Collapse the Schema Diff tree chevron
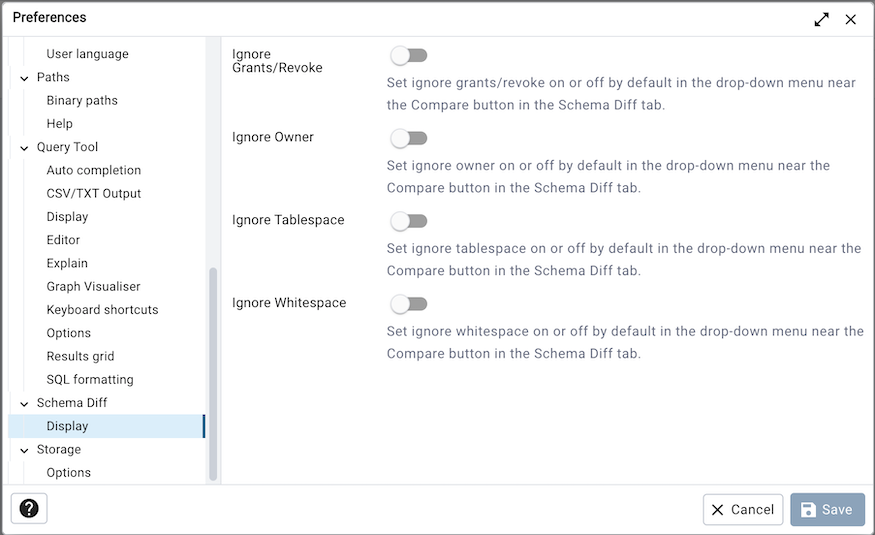875x535 pixels. point(25,404)
